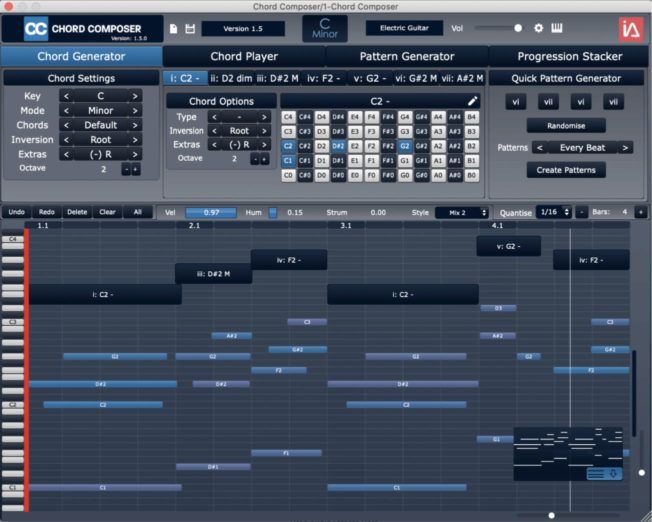Screen dimensions: 652x522
Task: Open the Progression Stacker tab
Action: (569, 56)
